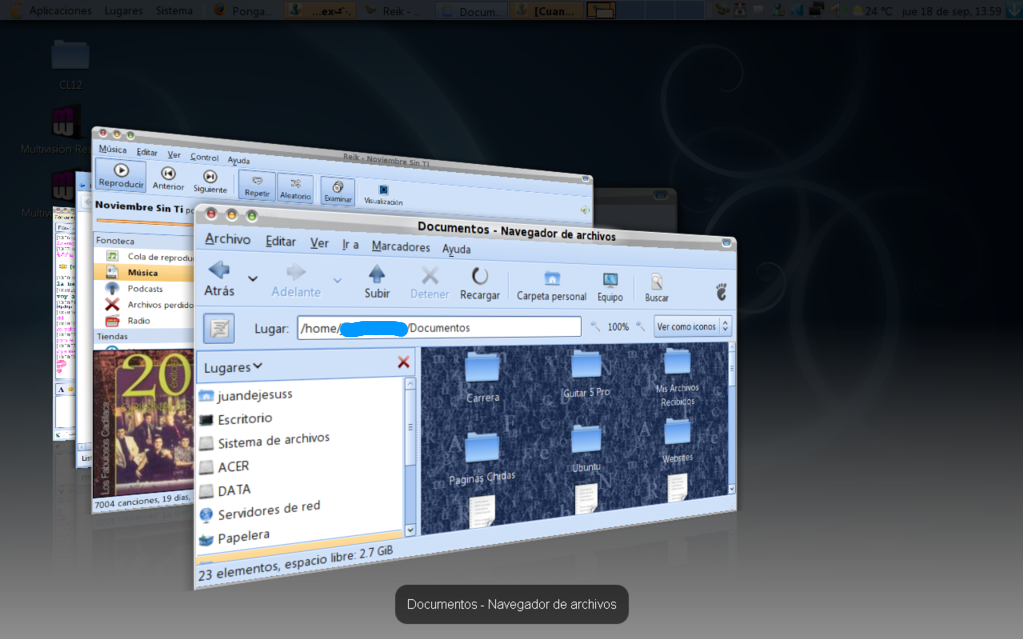
Task: Open the Archivo menu in the file browser
Action: pyautogui.click(x=227, y=239)
